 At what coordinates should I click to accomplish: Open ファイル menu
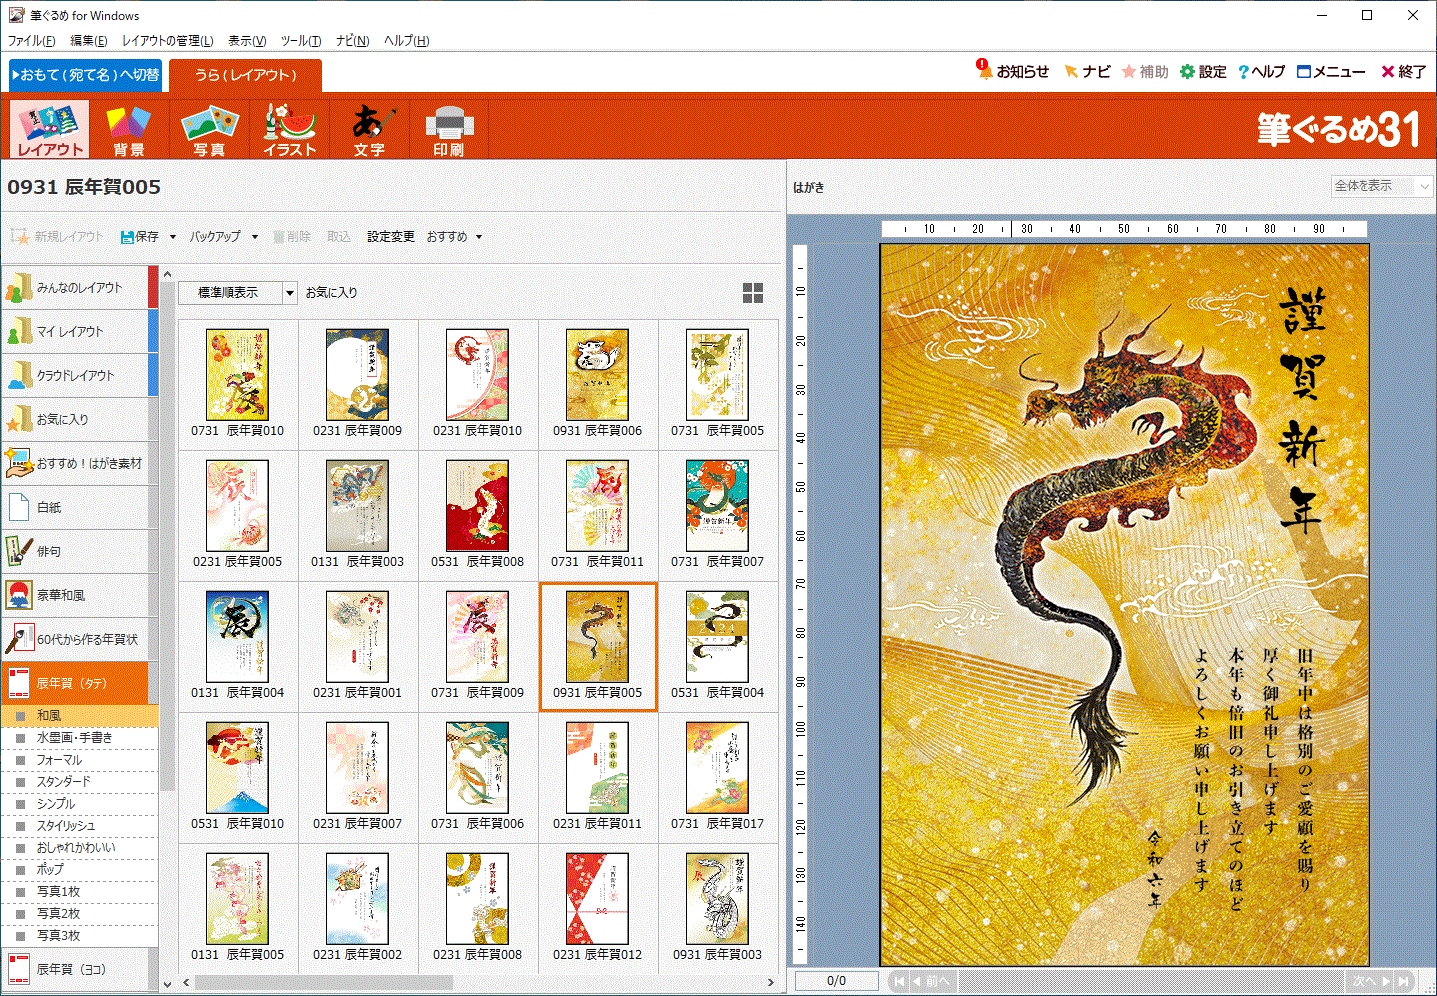point(32,41)
